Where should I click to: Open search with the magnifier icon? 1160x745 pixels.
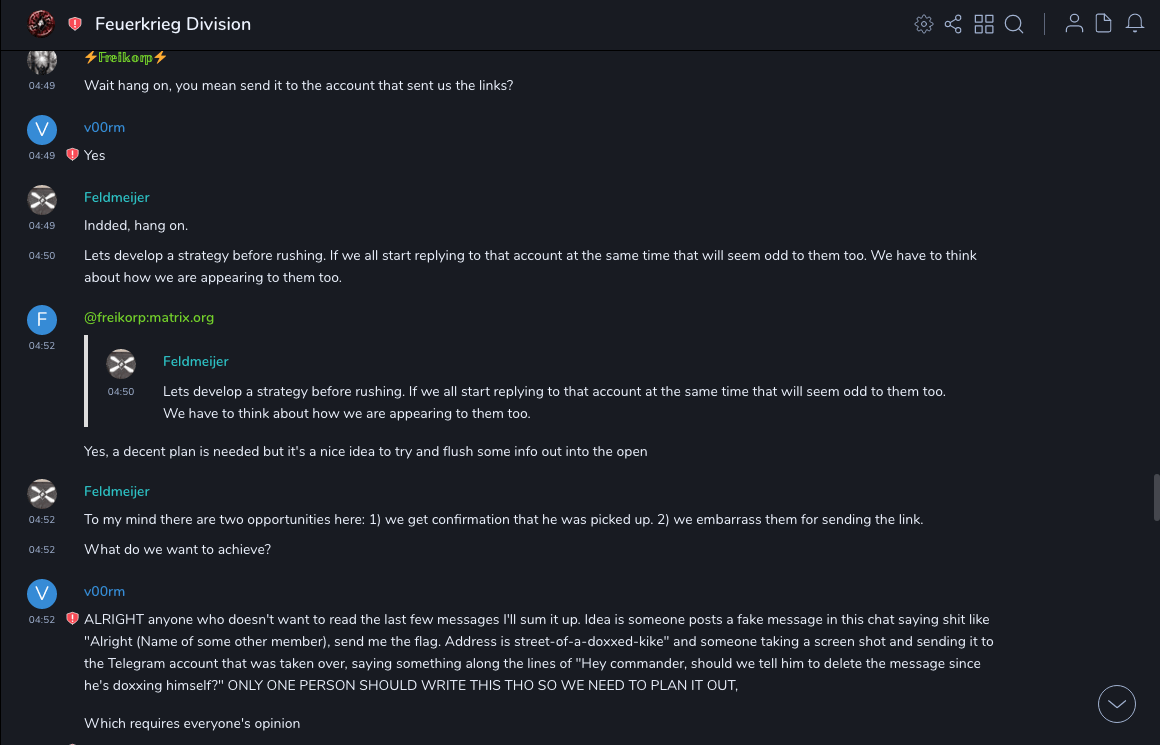[1014, 24]
